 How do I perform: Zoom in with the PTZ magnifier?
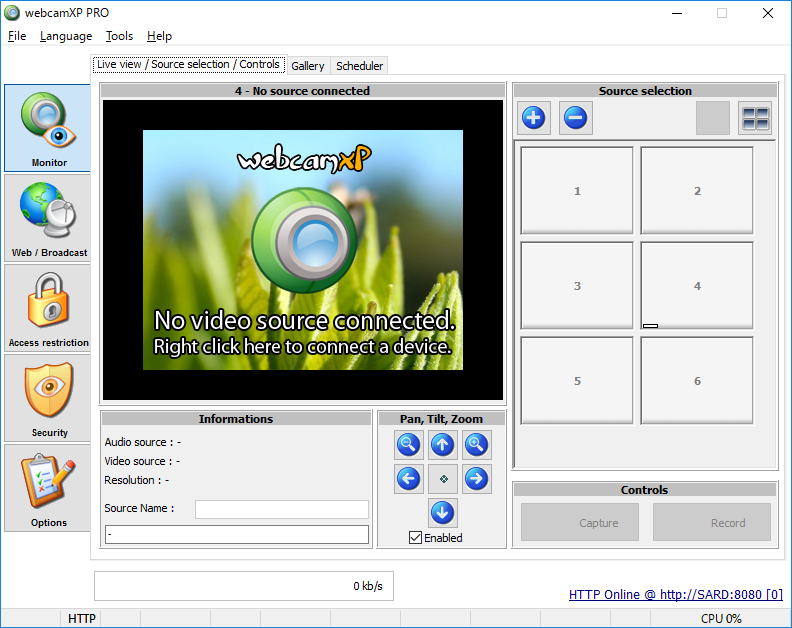pyautogui.click(x=476, y=445)
